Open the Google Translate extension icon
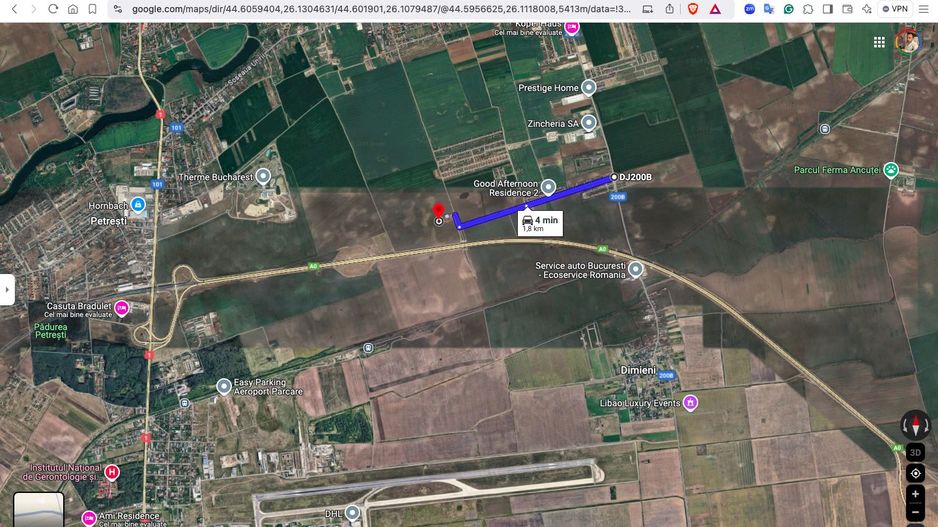Image resolution: width=938 pixels, height=527 pixels. coord(769,9)
